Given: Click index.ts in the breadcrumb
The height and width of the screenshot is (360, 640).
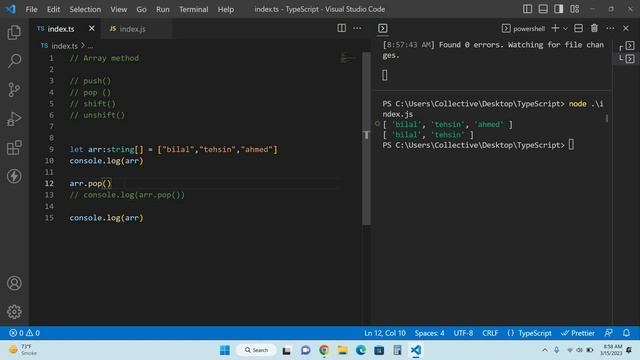Looking at the screenshot, I should click(x=64, y=46).
